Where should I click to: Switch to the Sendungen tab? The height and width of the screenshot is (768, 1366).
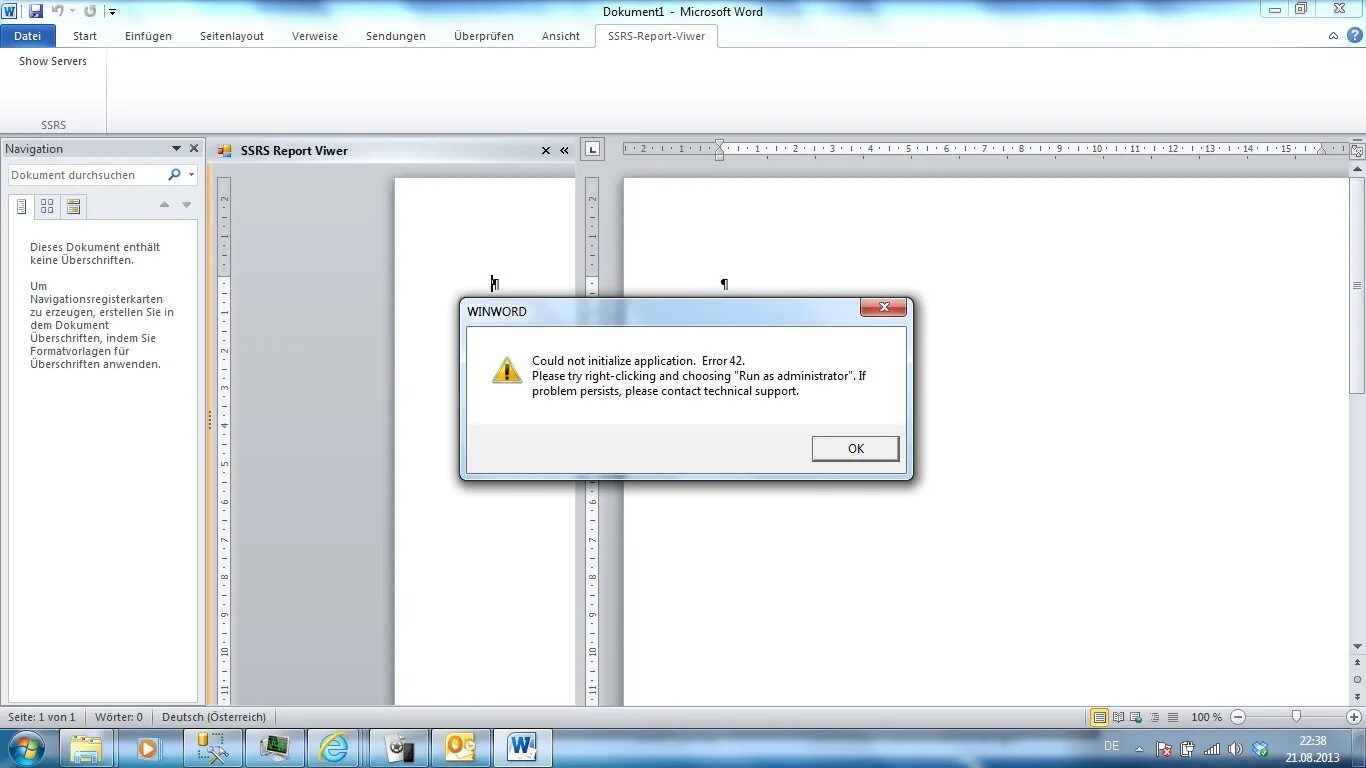click(x=396, y=36)
